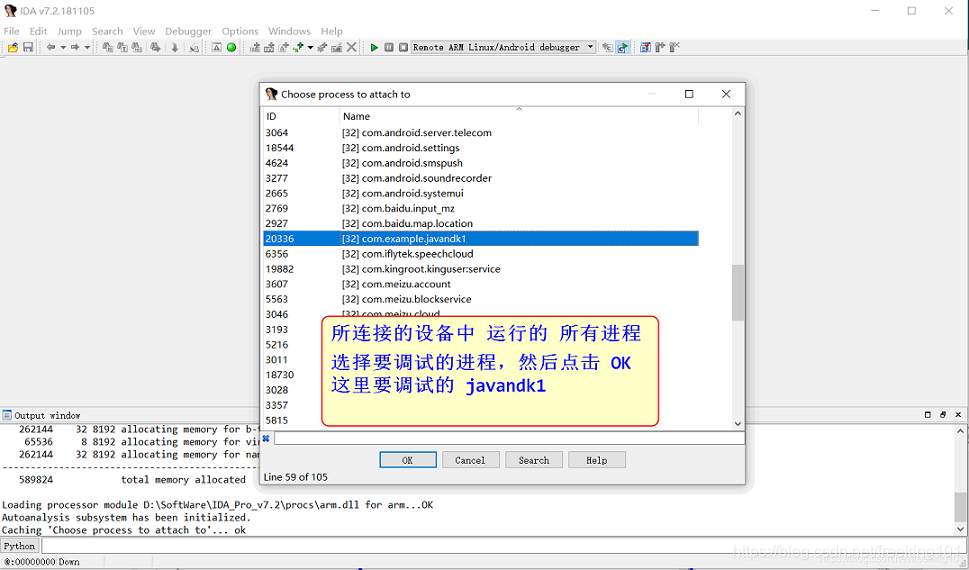Open the forward-history dropdown arrow
This screenshot has height=570, width=969.
(87, 47)
